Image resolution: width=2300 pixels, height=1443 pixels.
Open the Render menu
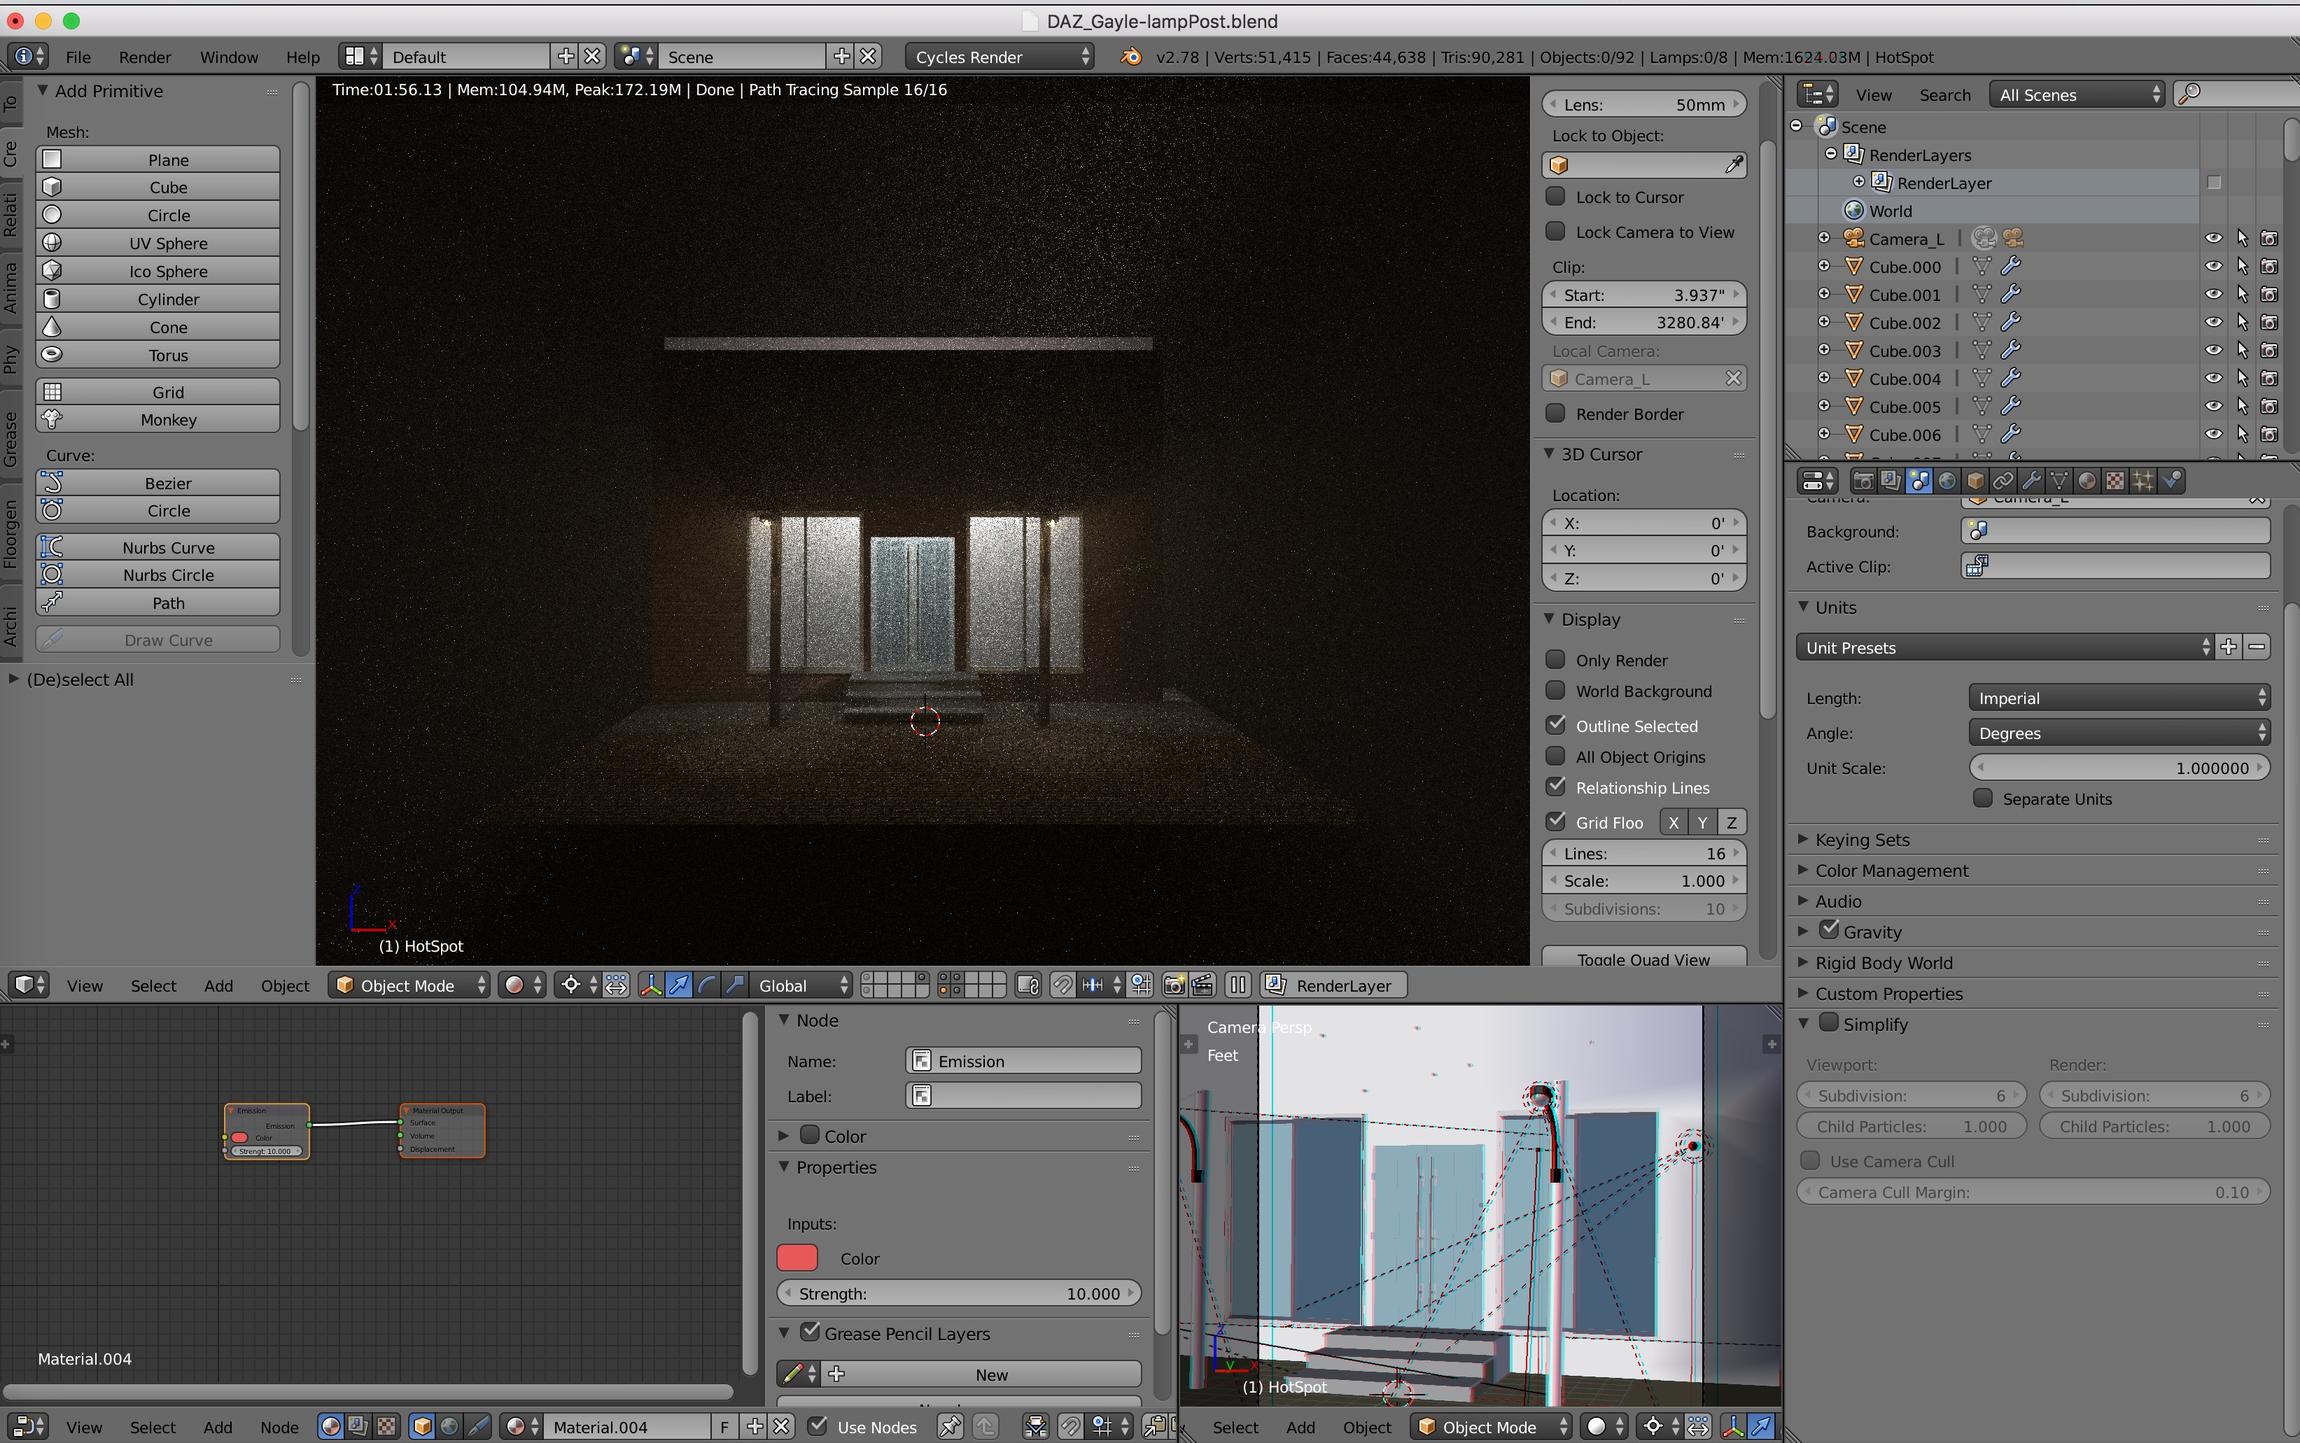tap(145, 57)
